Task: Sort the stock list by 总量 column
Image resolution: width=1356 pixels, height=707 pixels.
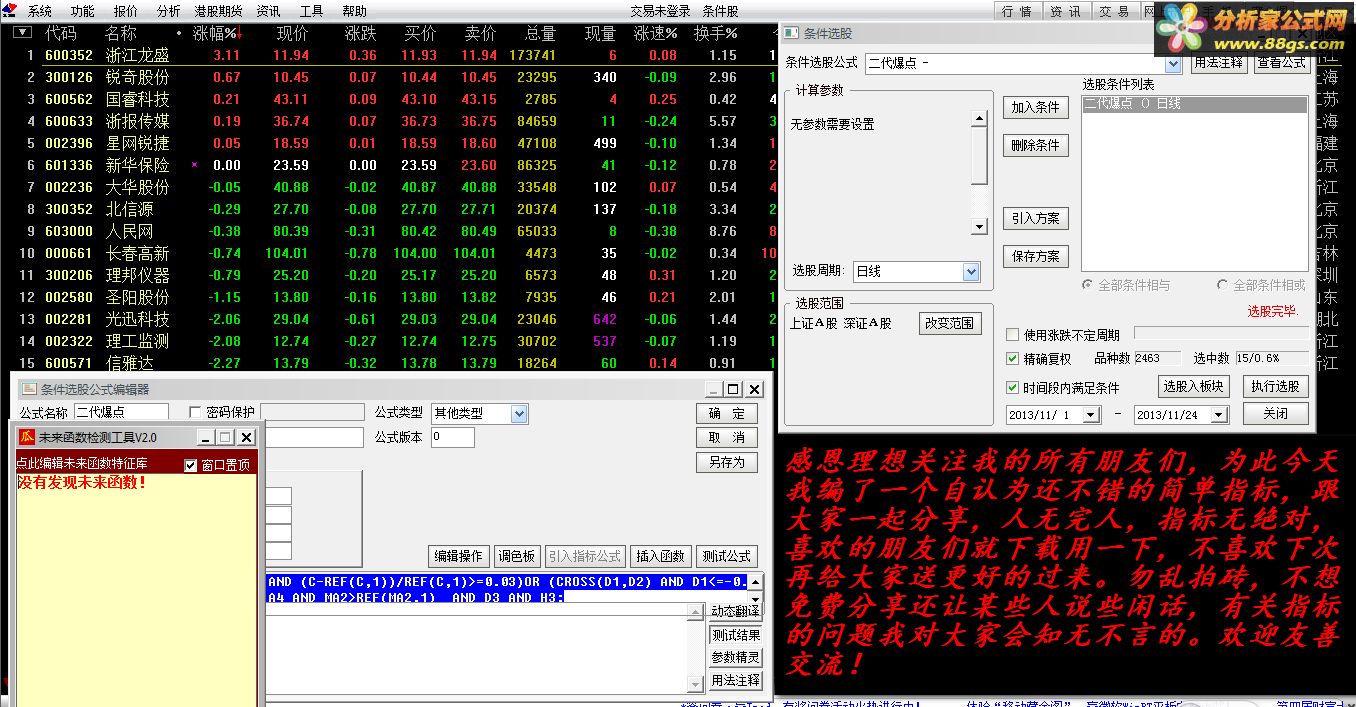Action: click(x=539, y=33)
